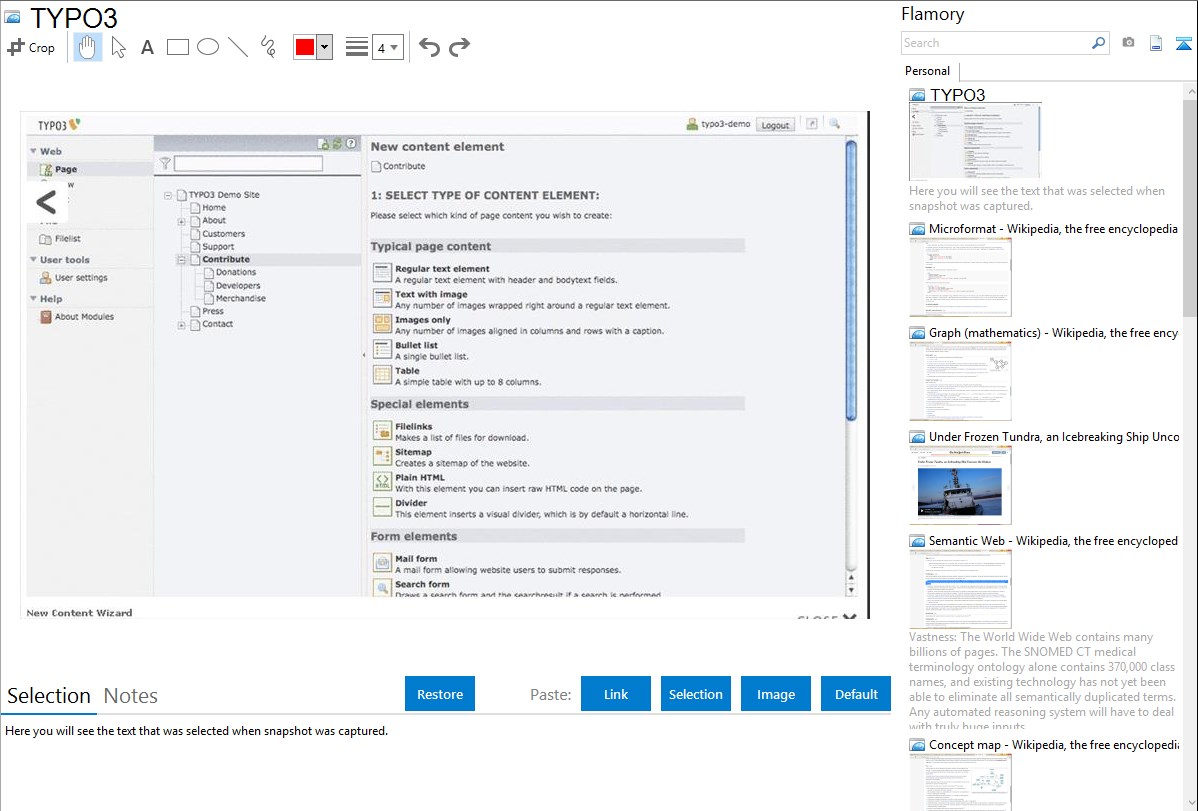Open the Personal tab
Viewport: 1198px width, 811px height.
click(x=928, y=71)
